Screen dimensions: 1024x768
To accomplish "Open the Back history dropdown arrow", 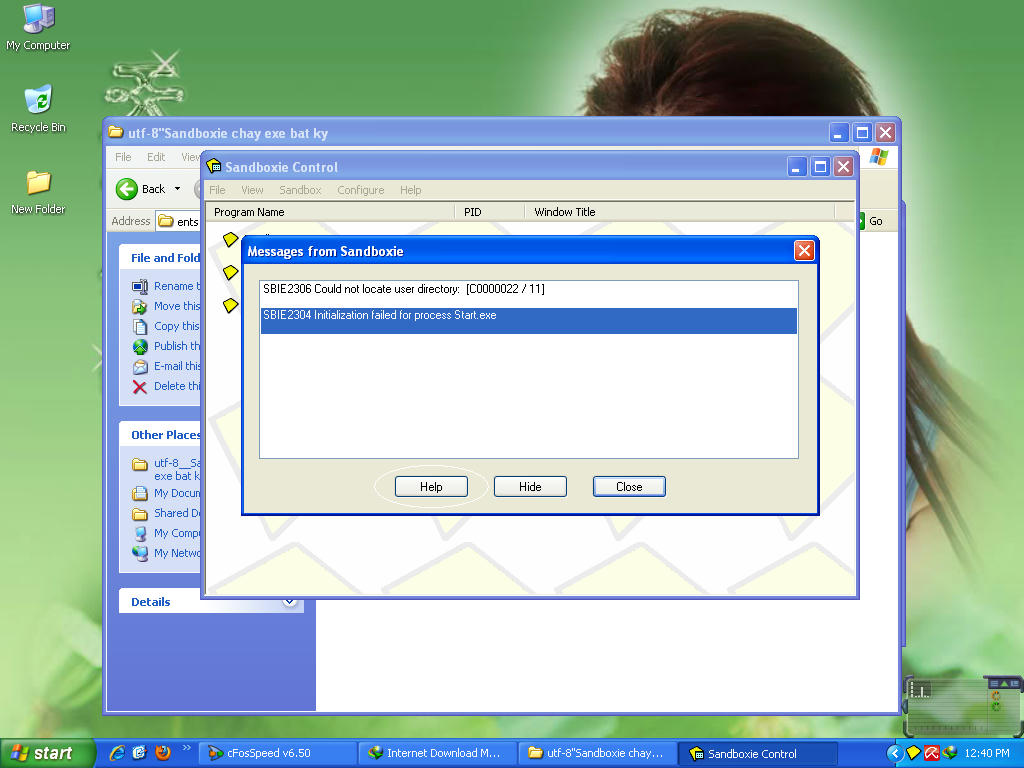I will [177, 189].
